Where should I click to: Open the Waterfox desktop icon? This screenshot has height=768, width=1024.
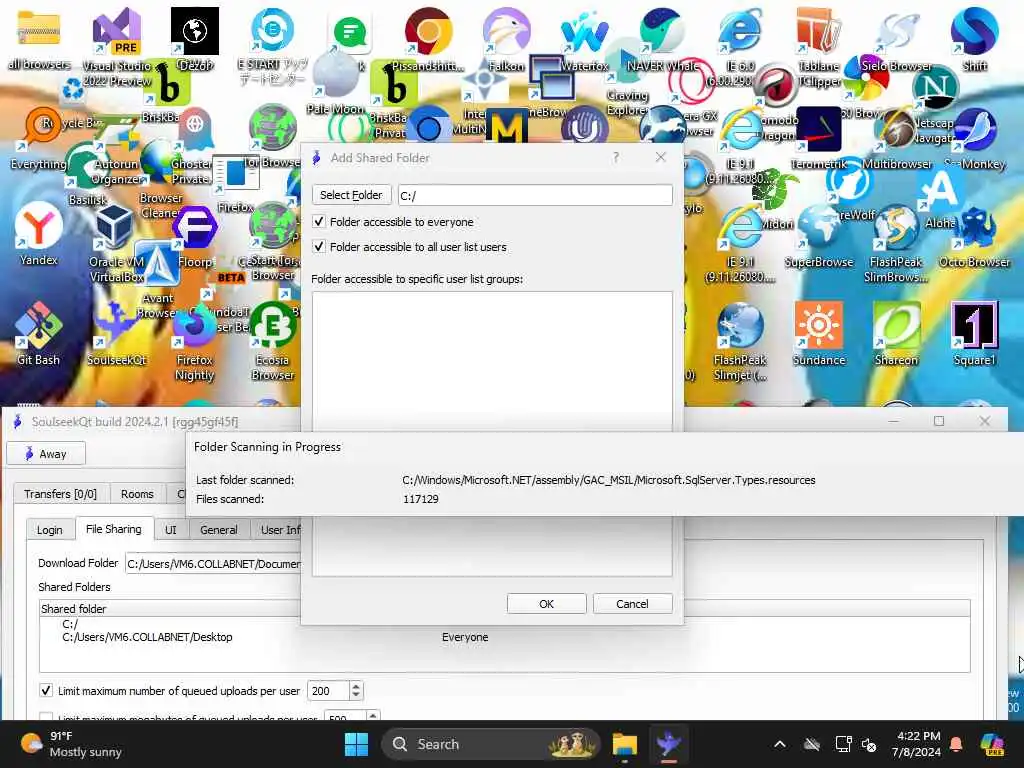[584, 38]
